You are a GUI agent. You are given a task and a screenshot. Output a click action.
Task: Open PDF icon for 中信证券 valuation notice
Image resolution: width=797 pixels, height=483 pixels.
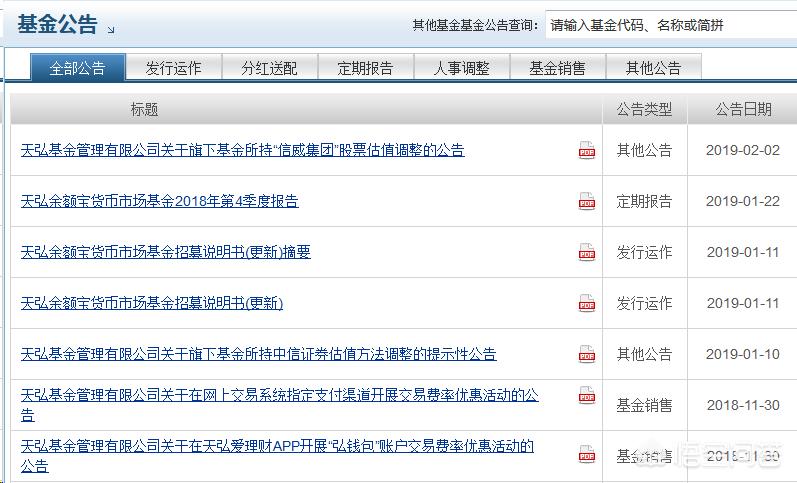586,354
